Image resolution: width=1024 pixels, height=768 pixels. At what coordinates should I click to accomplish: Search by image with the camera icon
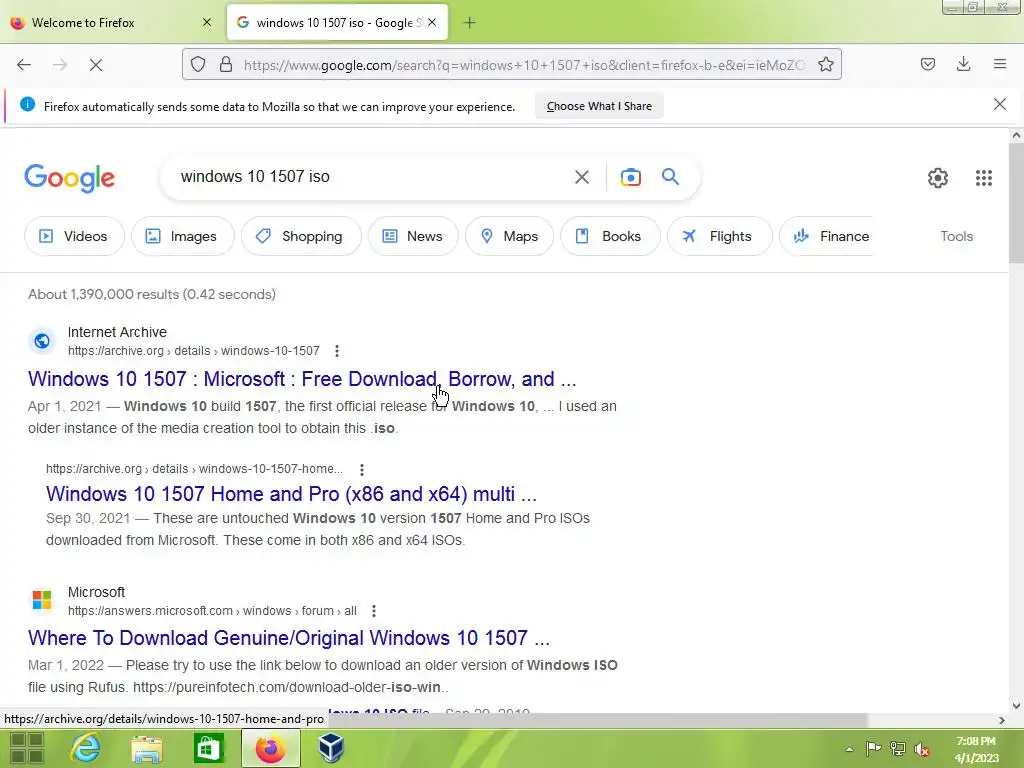[x=630, y=177]
